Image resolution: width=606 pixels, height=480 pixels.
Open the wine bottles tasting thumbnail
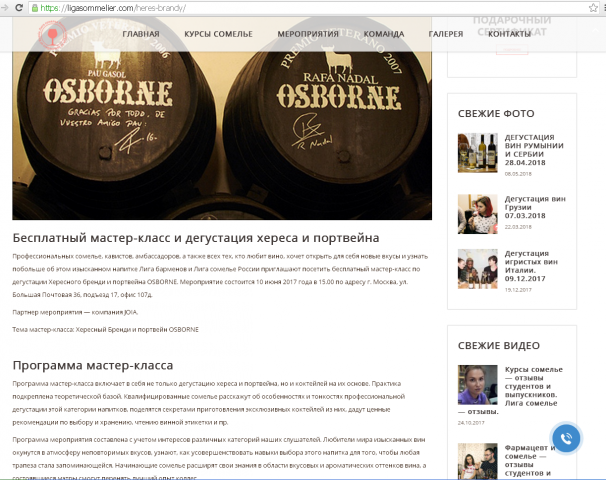point(478,153)
